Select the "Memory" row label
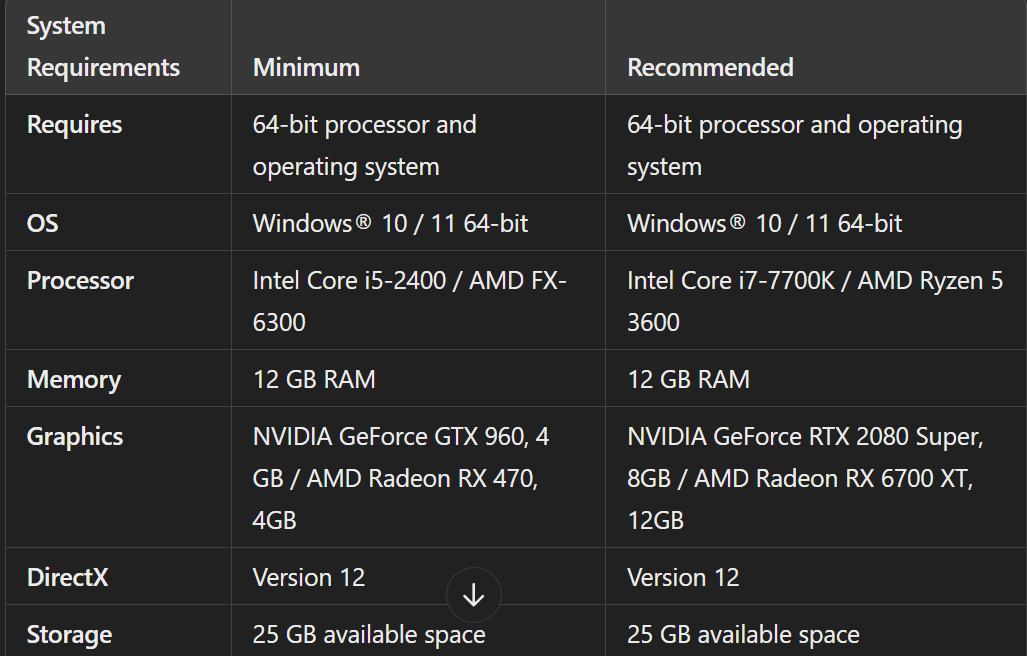Viewport: 1027px width, 656px height. (x=74, y=380)
